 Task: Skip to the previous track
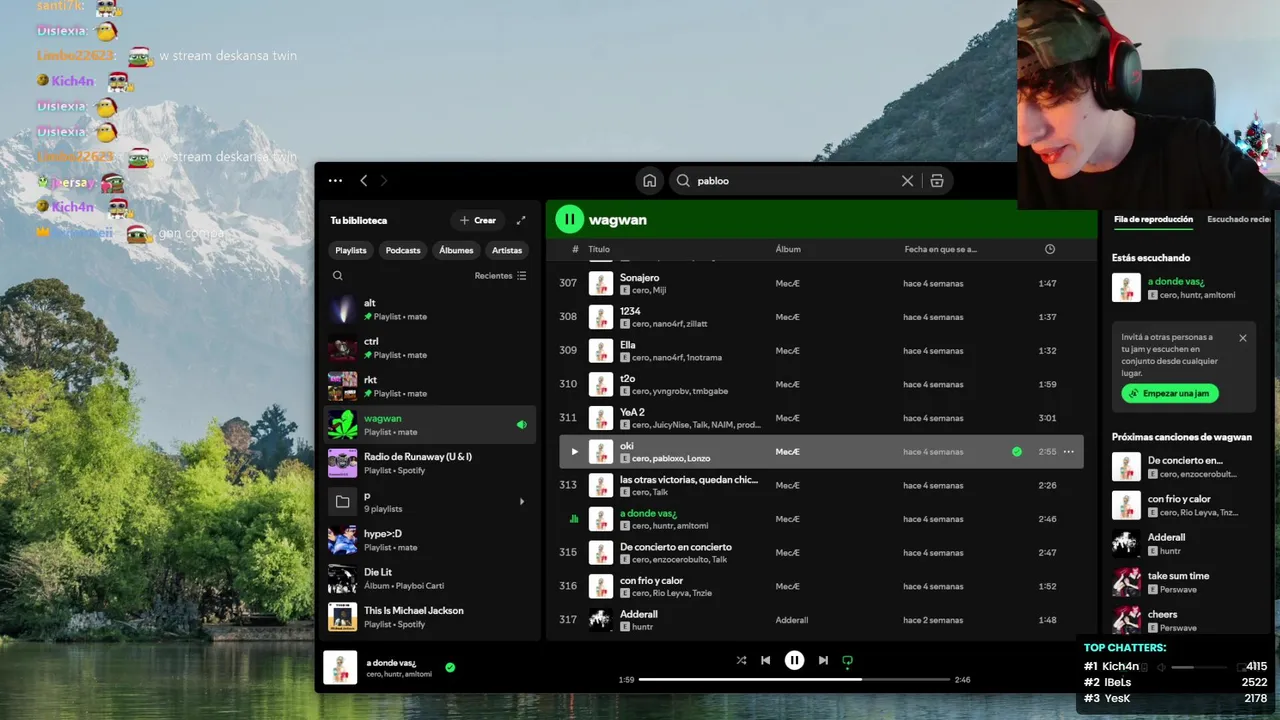766,660
